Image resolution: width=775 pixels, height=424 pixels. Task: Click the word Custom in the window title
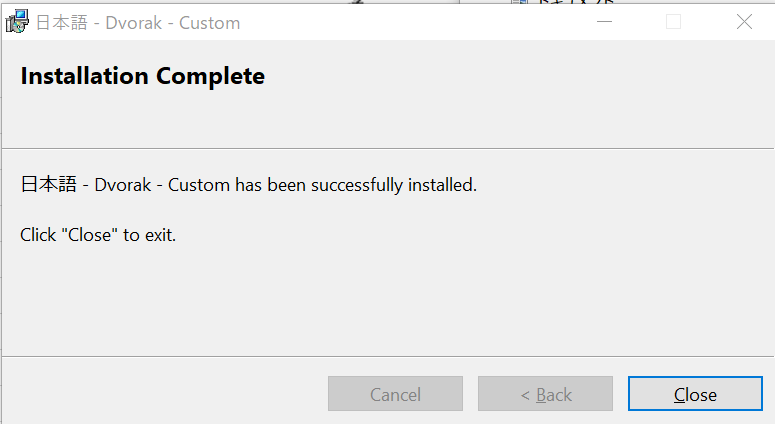210,23
